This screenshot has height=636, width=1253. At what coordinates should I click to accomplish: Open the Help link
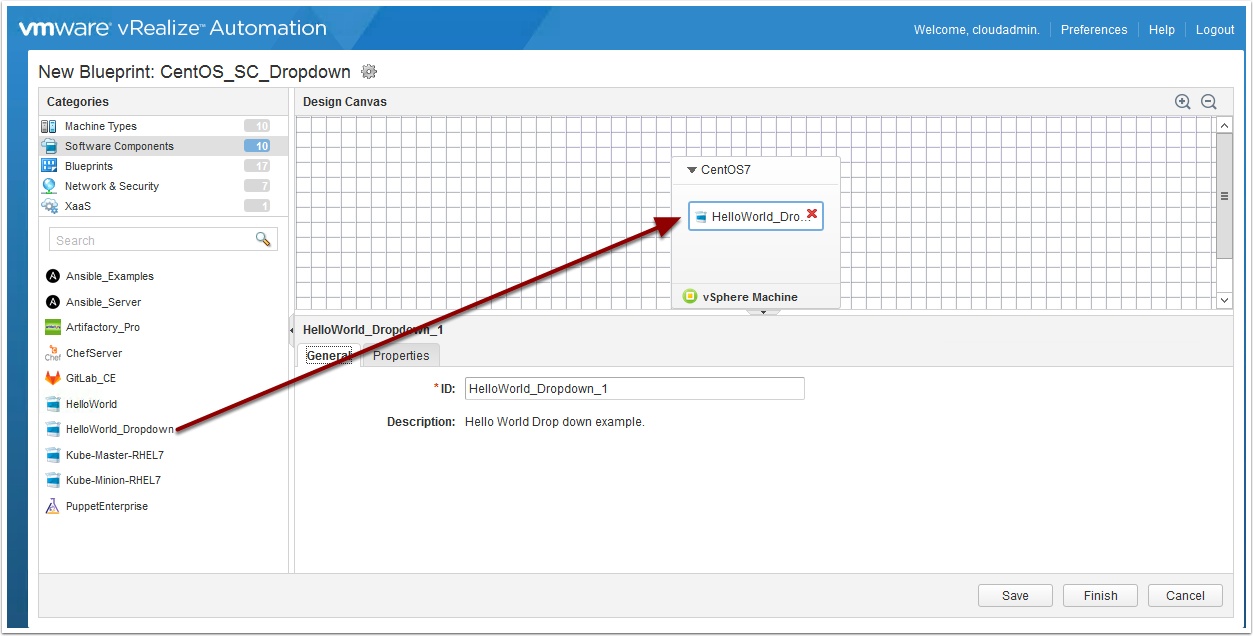(1162, 29)
